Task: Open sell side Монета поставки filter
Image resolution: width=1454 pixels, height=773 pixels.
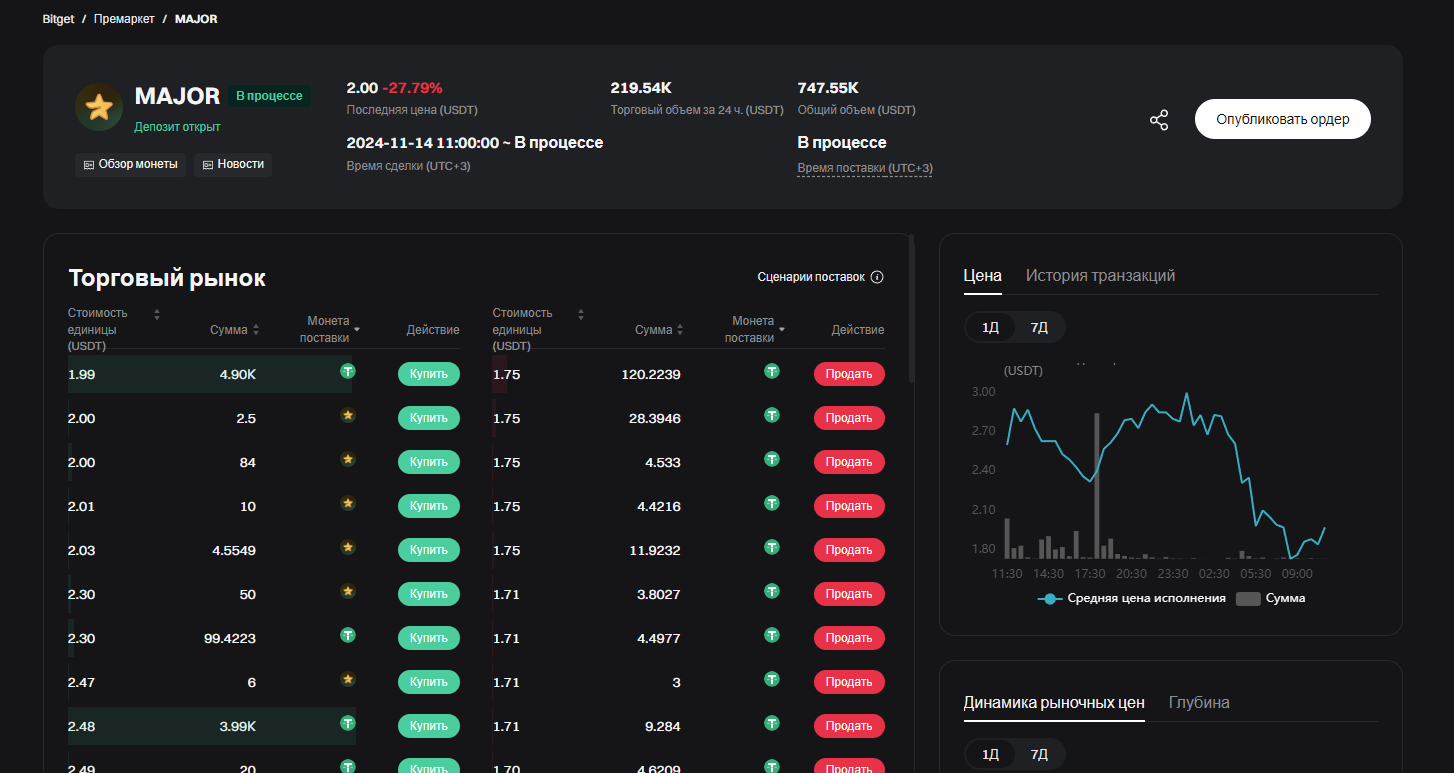Action: click(x=782, y=329)
